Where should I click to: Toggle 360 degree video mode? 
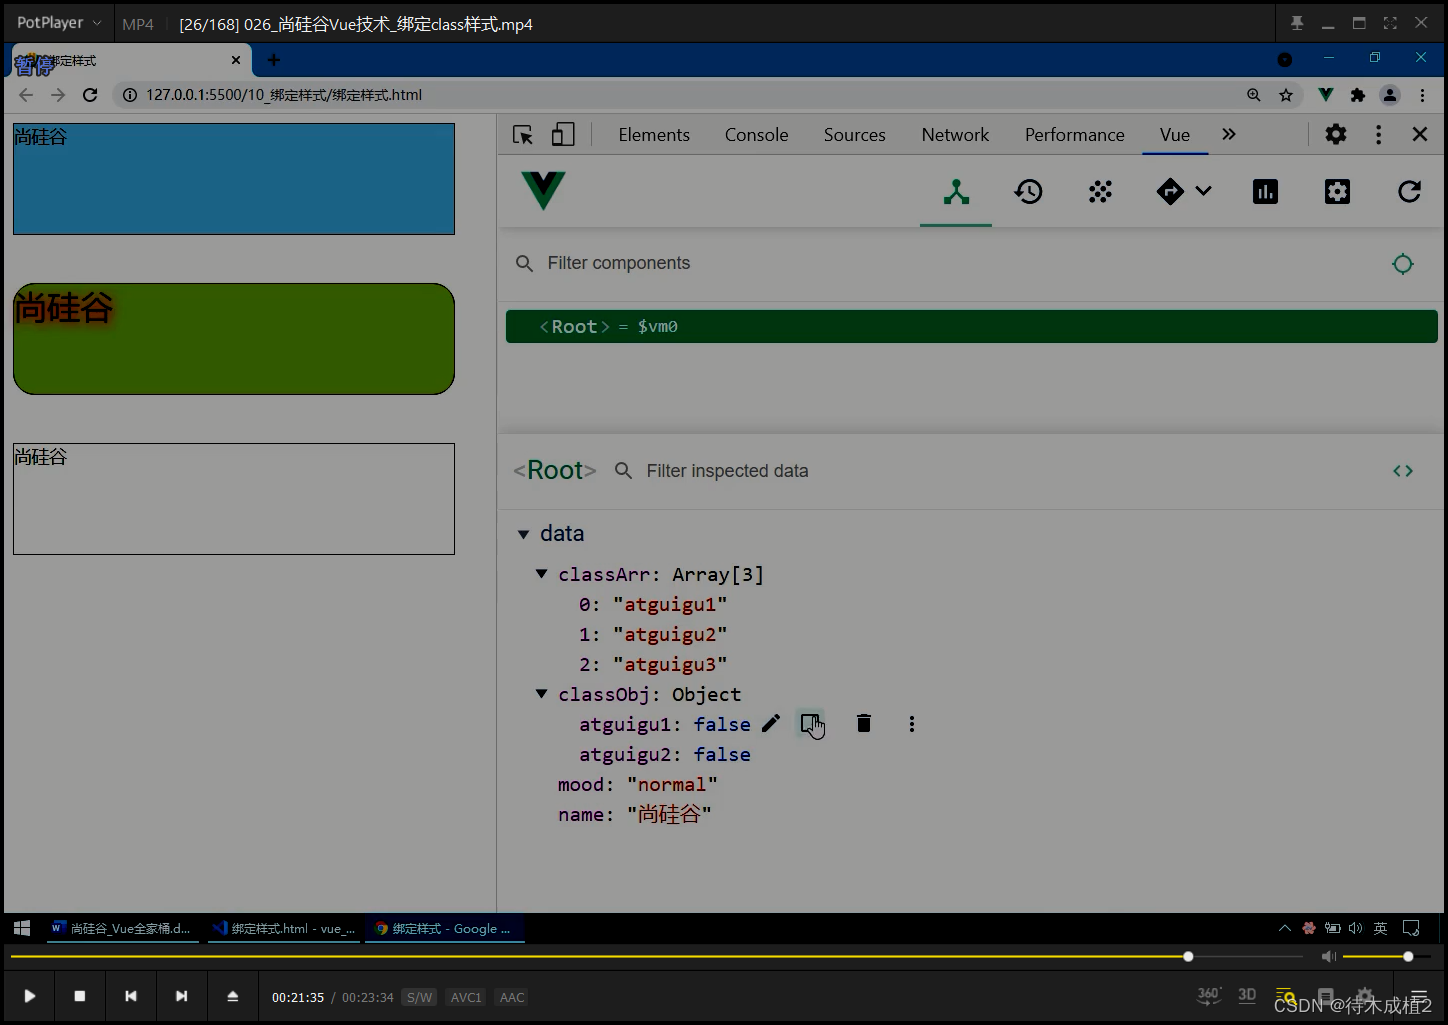pos(1209,995)
